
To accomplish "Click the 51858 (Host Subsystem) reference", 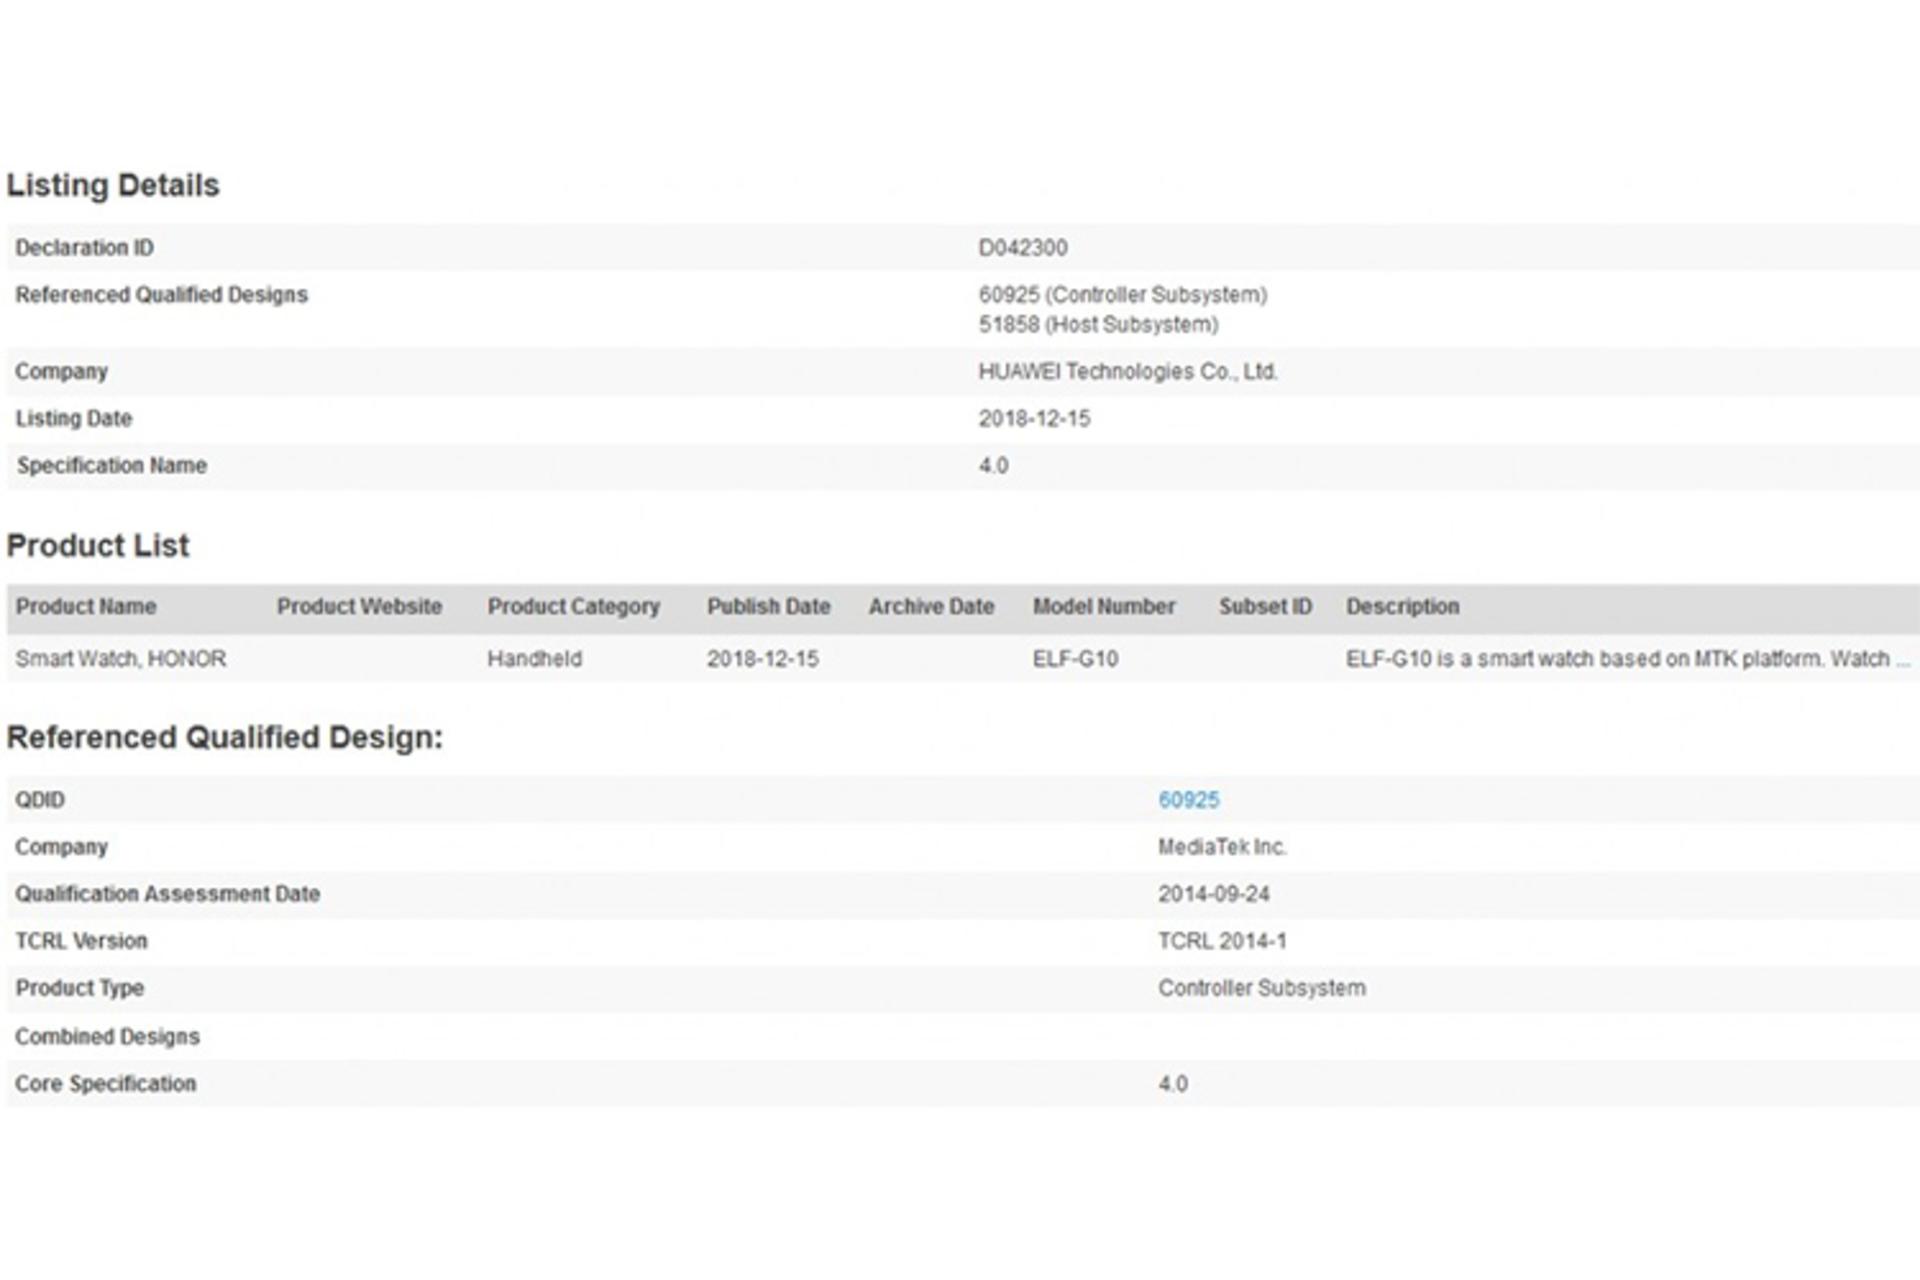I will 1098,325.
